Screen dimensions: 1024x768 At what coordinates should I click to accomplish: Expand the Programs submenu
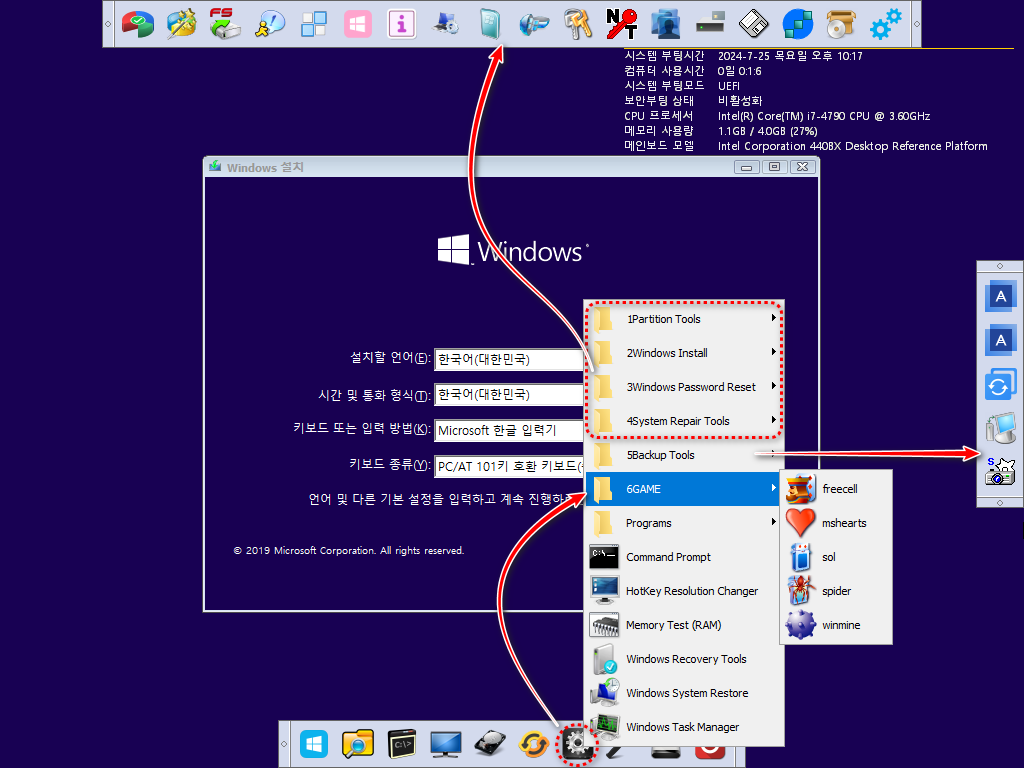[684, 522]
